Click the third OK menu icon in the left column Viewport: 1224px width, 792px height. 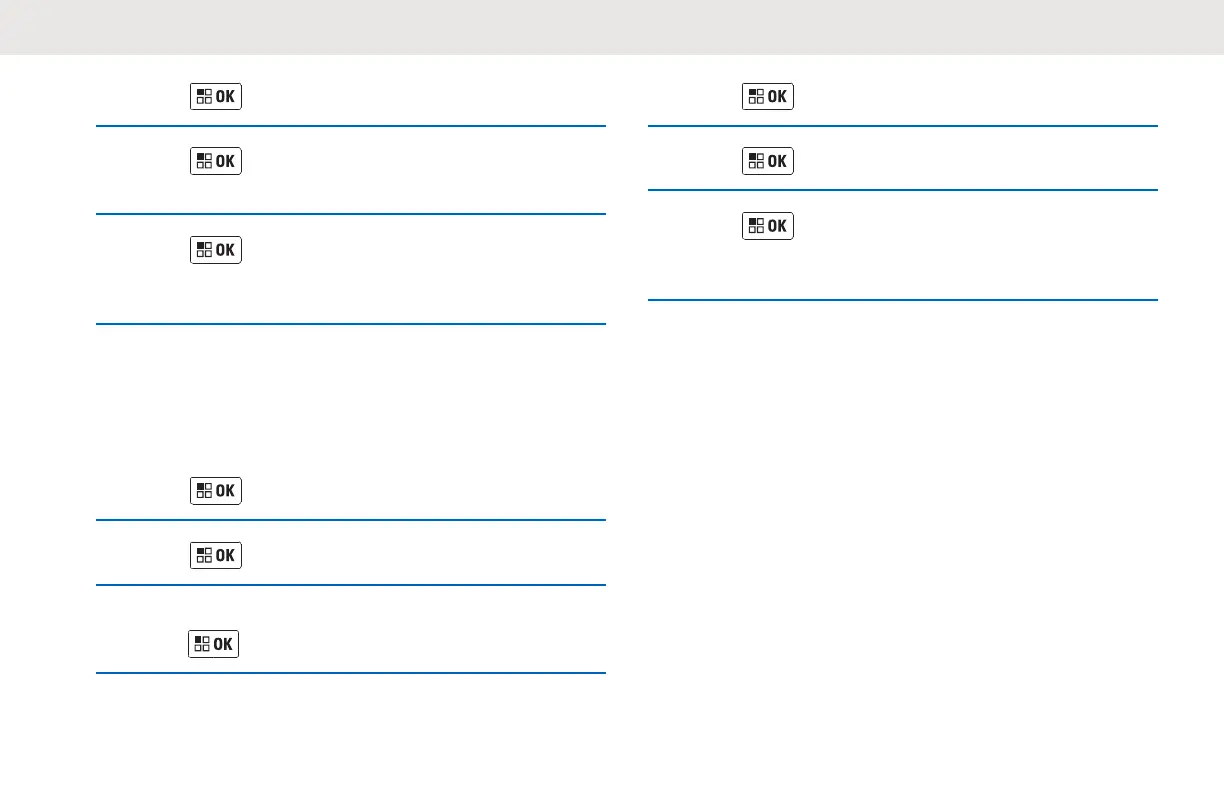pyautogui.click(x=216, y=250)
